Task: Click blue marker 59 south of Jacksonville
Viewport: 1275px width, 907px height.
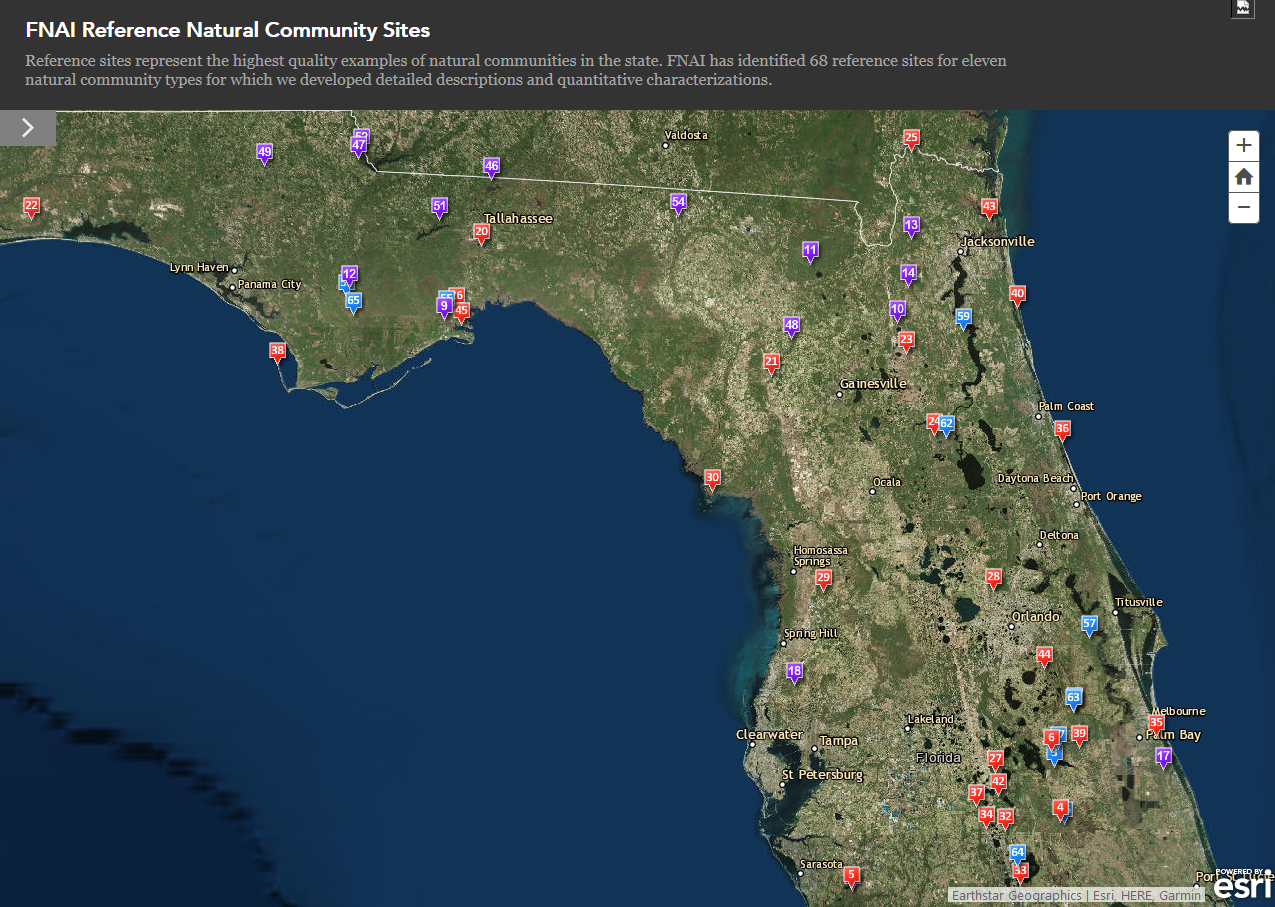Action: pyautogui.click(x=963, y=317)
